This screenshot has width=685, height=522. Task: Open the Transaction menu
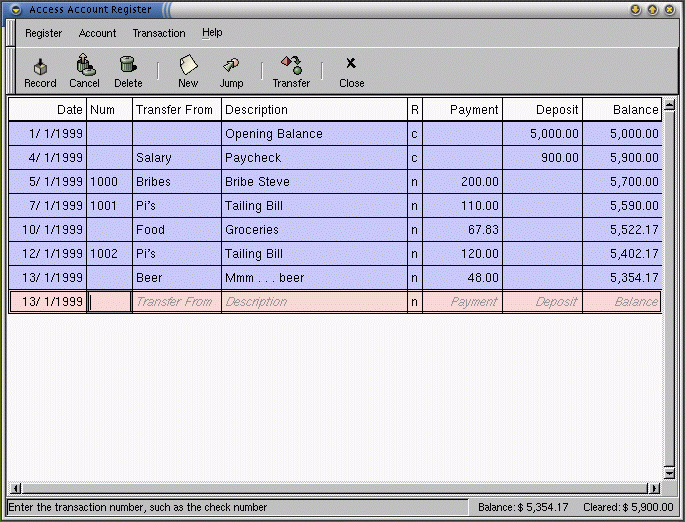(x=159, y=33)
